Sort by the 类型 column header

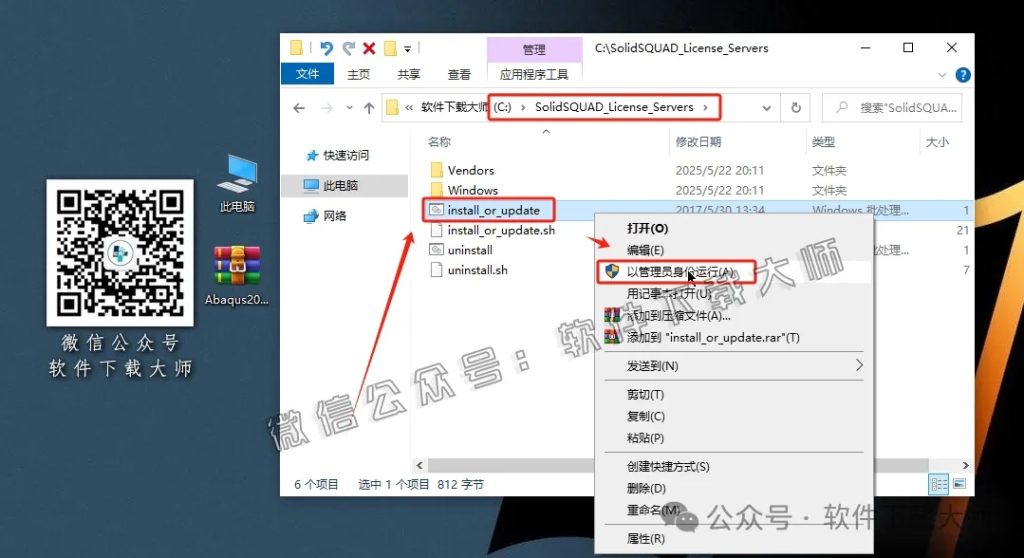(x=823, y=142)
